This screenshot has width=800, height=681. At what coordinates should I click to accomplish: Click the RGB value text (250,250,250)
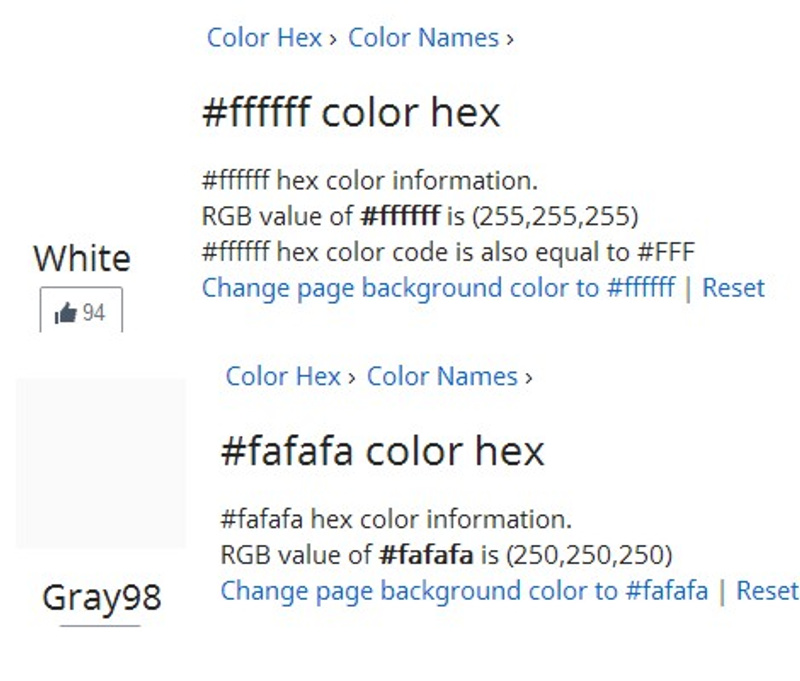tap(589, 554)
